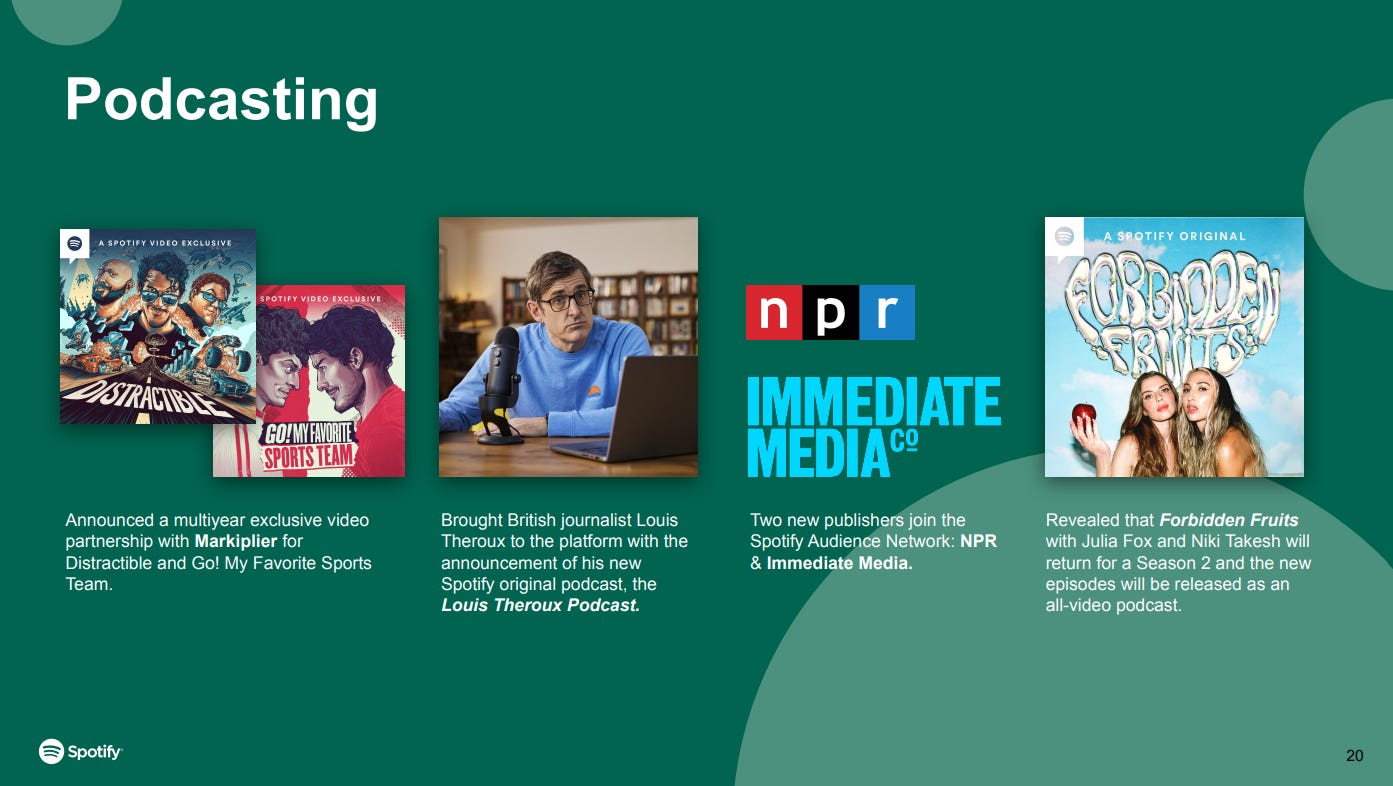Screen dimensions: 1393x786
Task: Click the bold Louis Theroux Podcast text
Action: tap(540, 605)
